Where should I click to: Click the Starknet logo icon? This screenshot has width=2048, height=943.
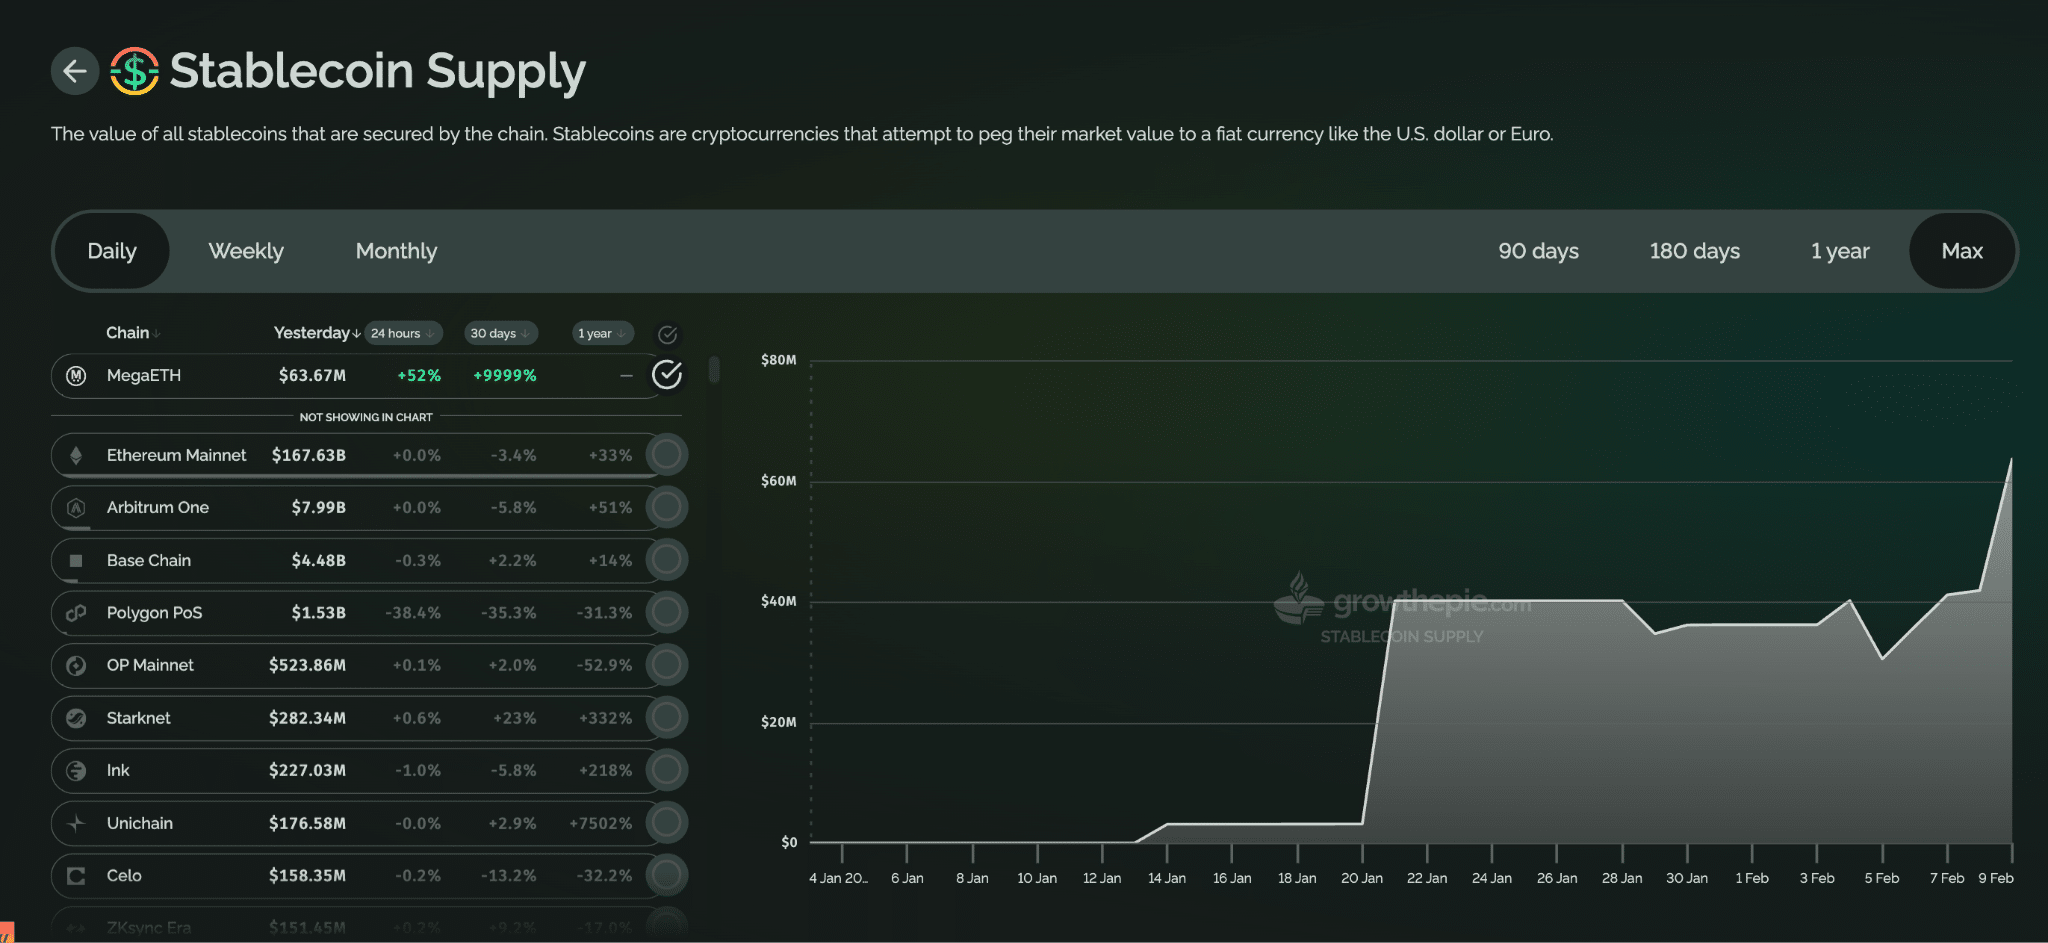click(x=76, y=718)
